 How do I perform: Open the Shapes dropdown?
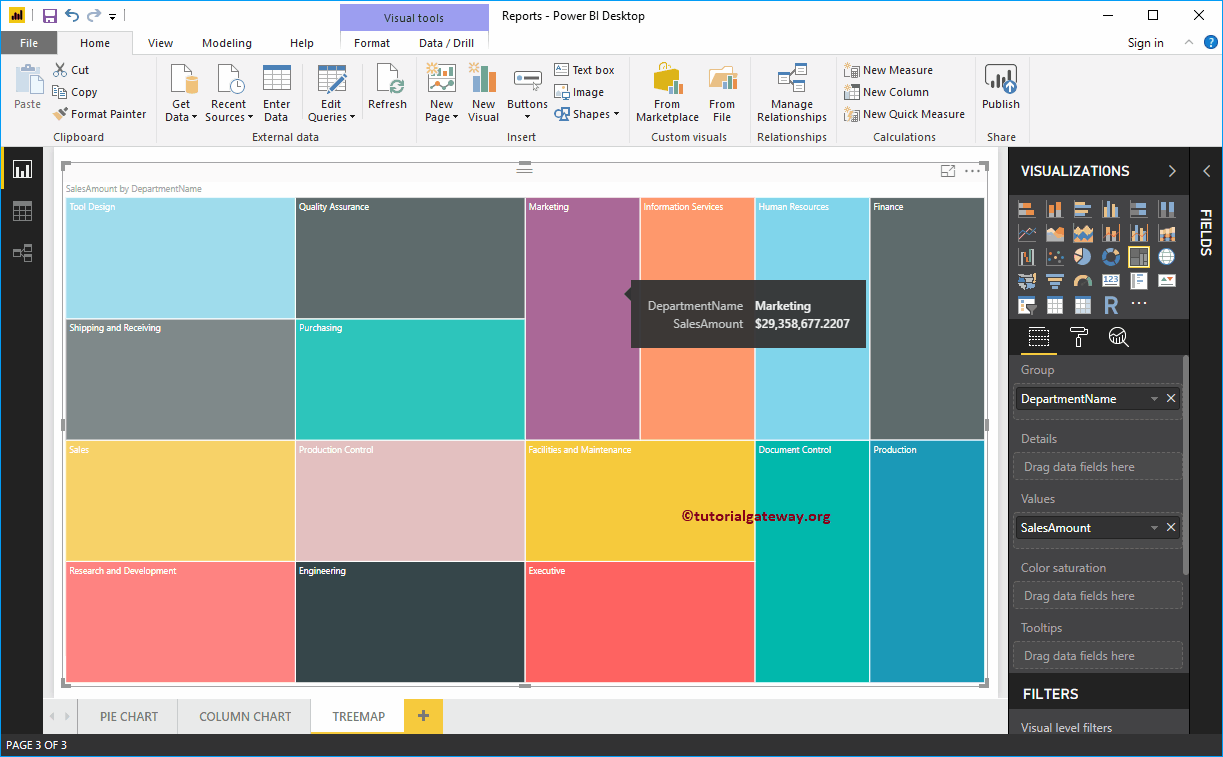(x=586, y=114)
